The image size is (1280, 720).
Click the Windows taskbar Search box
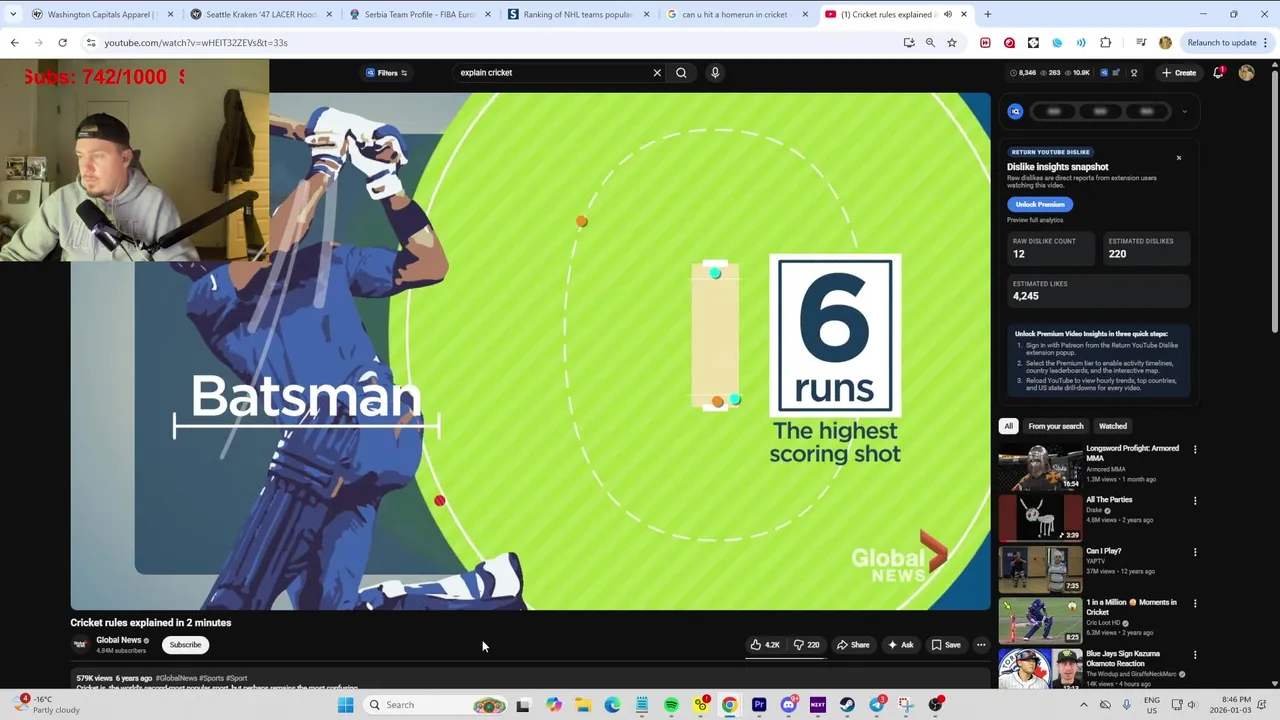[437, 705]
